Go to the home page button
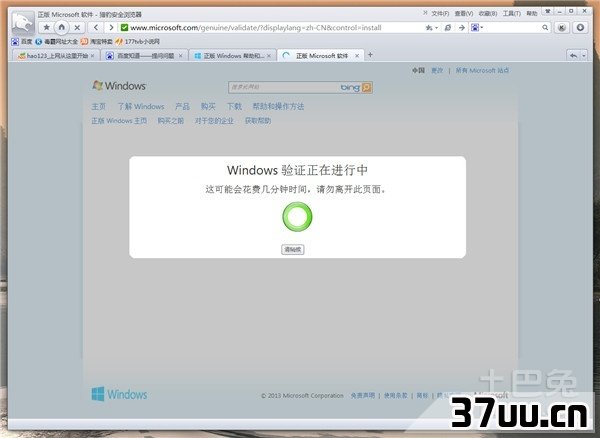 62,28
